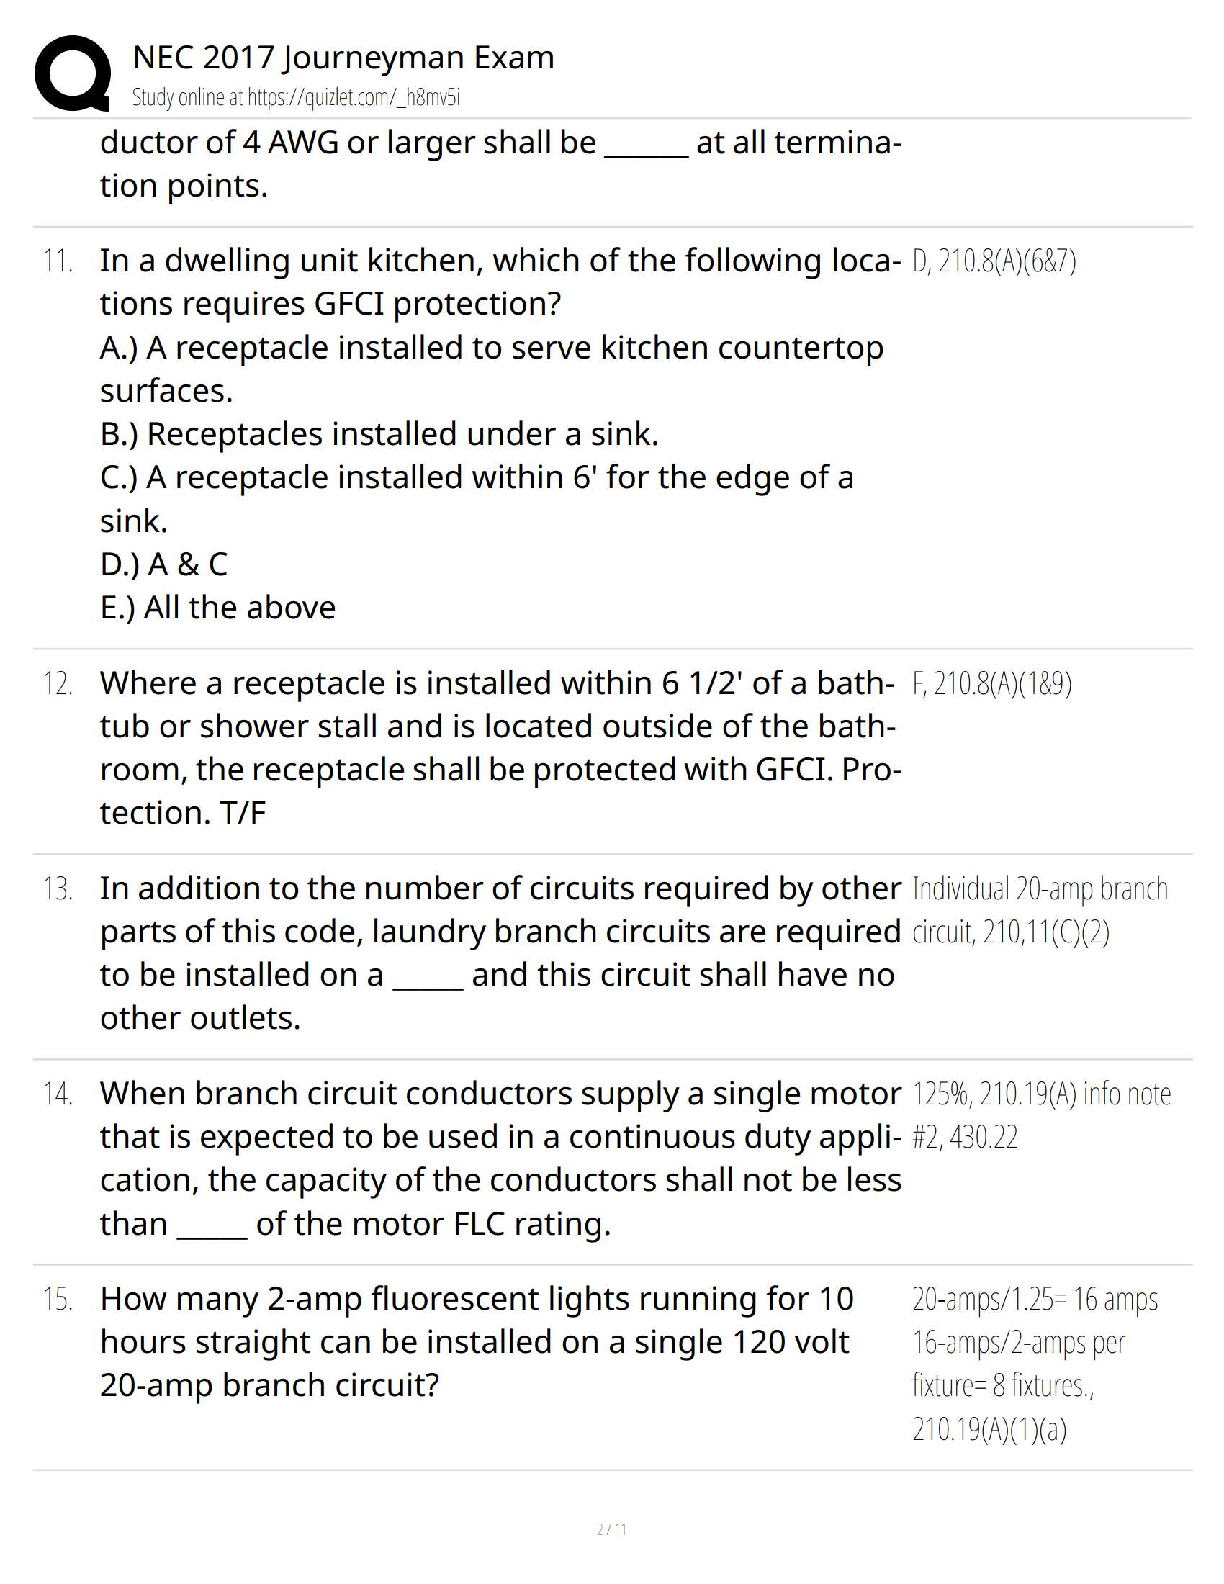Select question number 13 marker

coord(57,890)
